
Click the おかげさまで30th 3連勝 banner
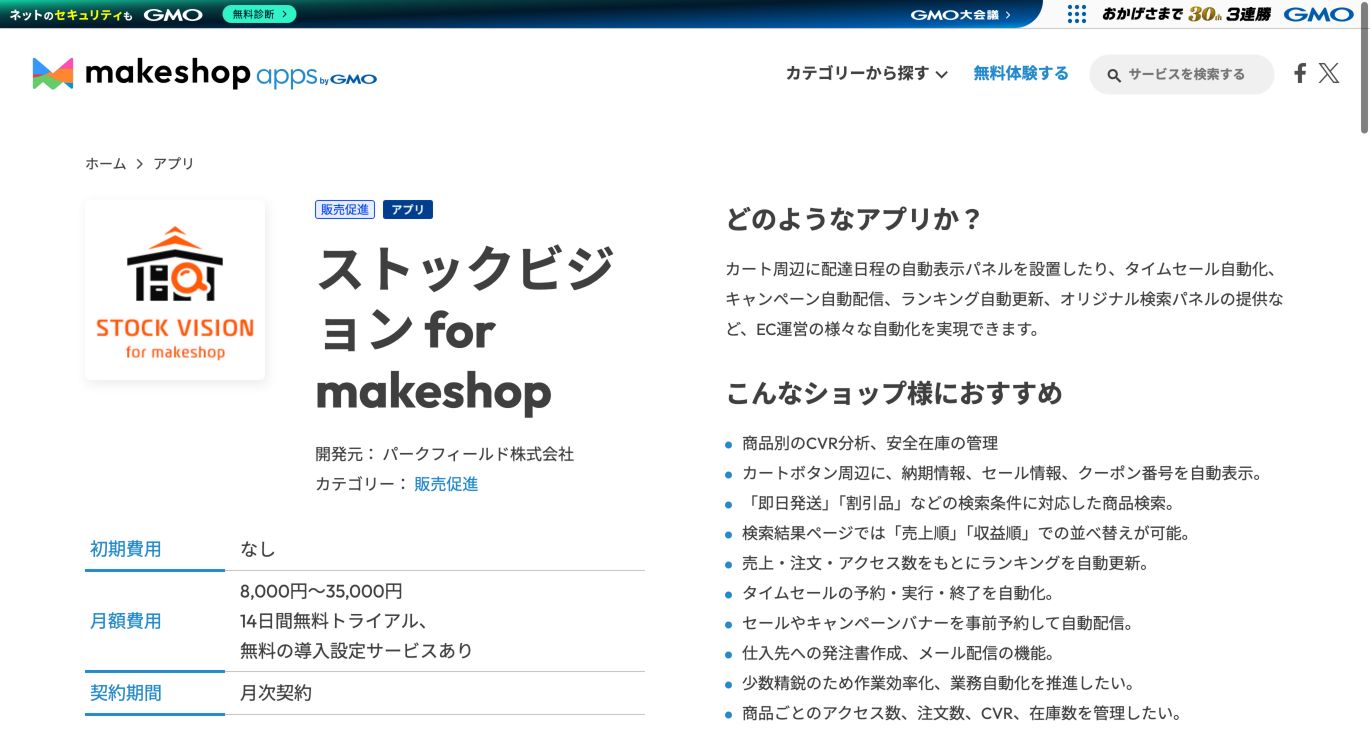[1187, 14]
